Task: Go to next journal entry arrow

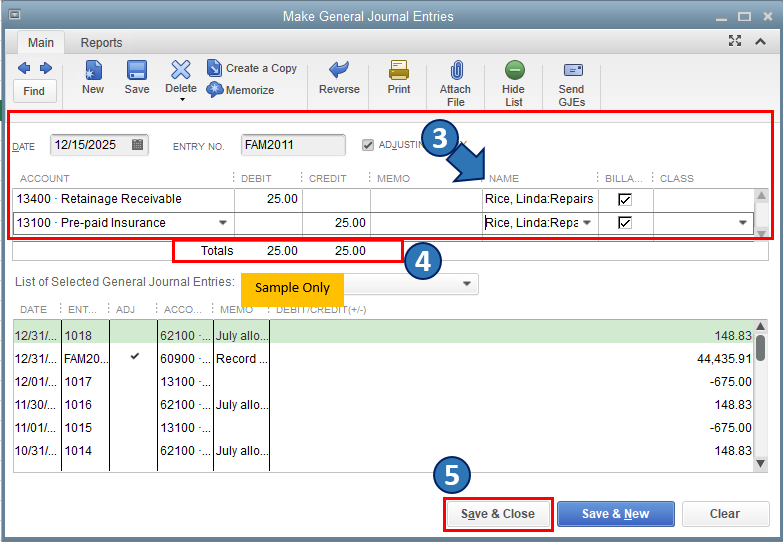Action: [x=46, y=68]
